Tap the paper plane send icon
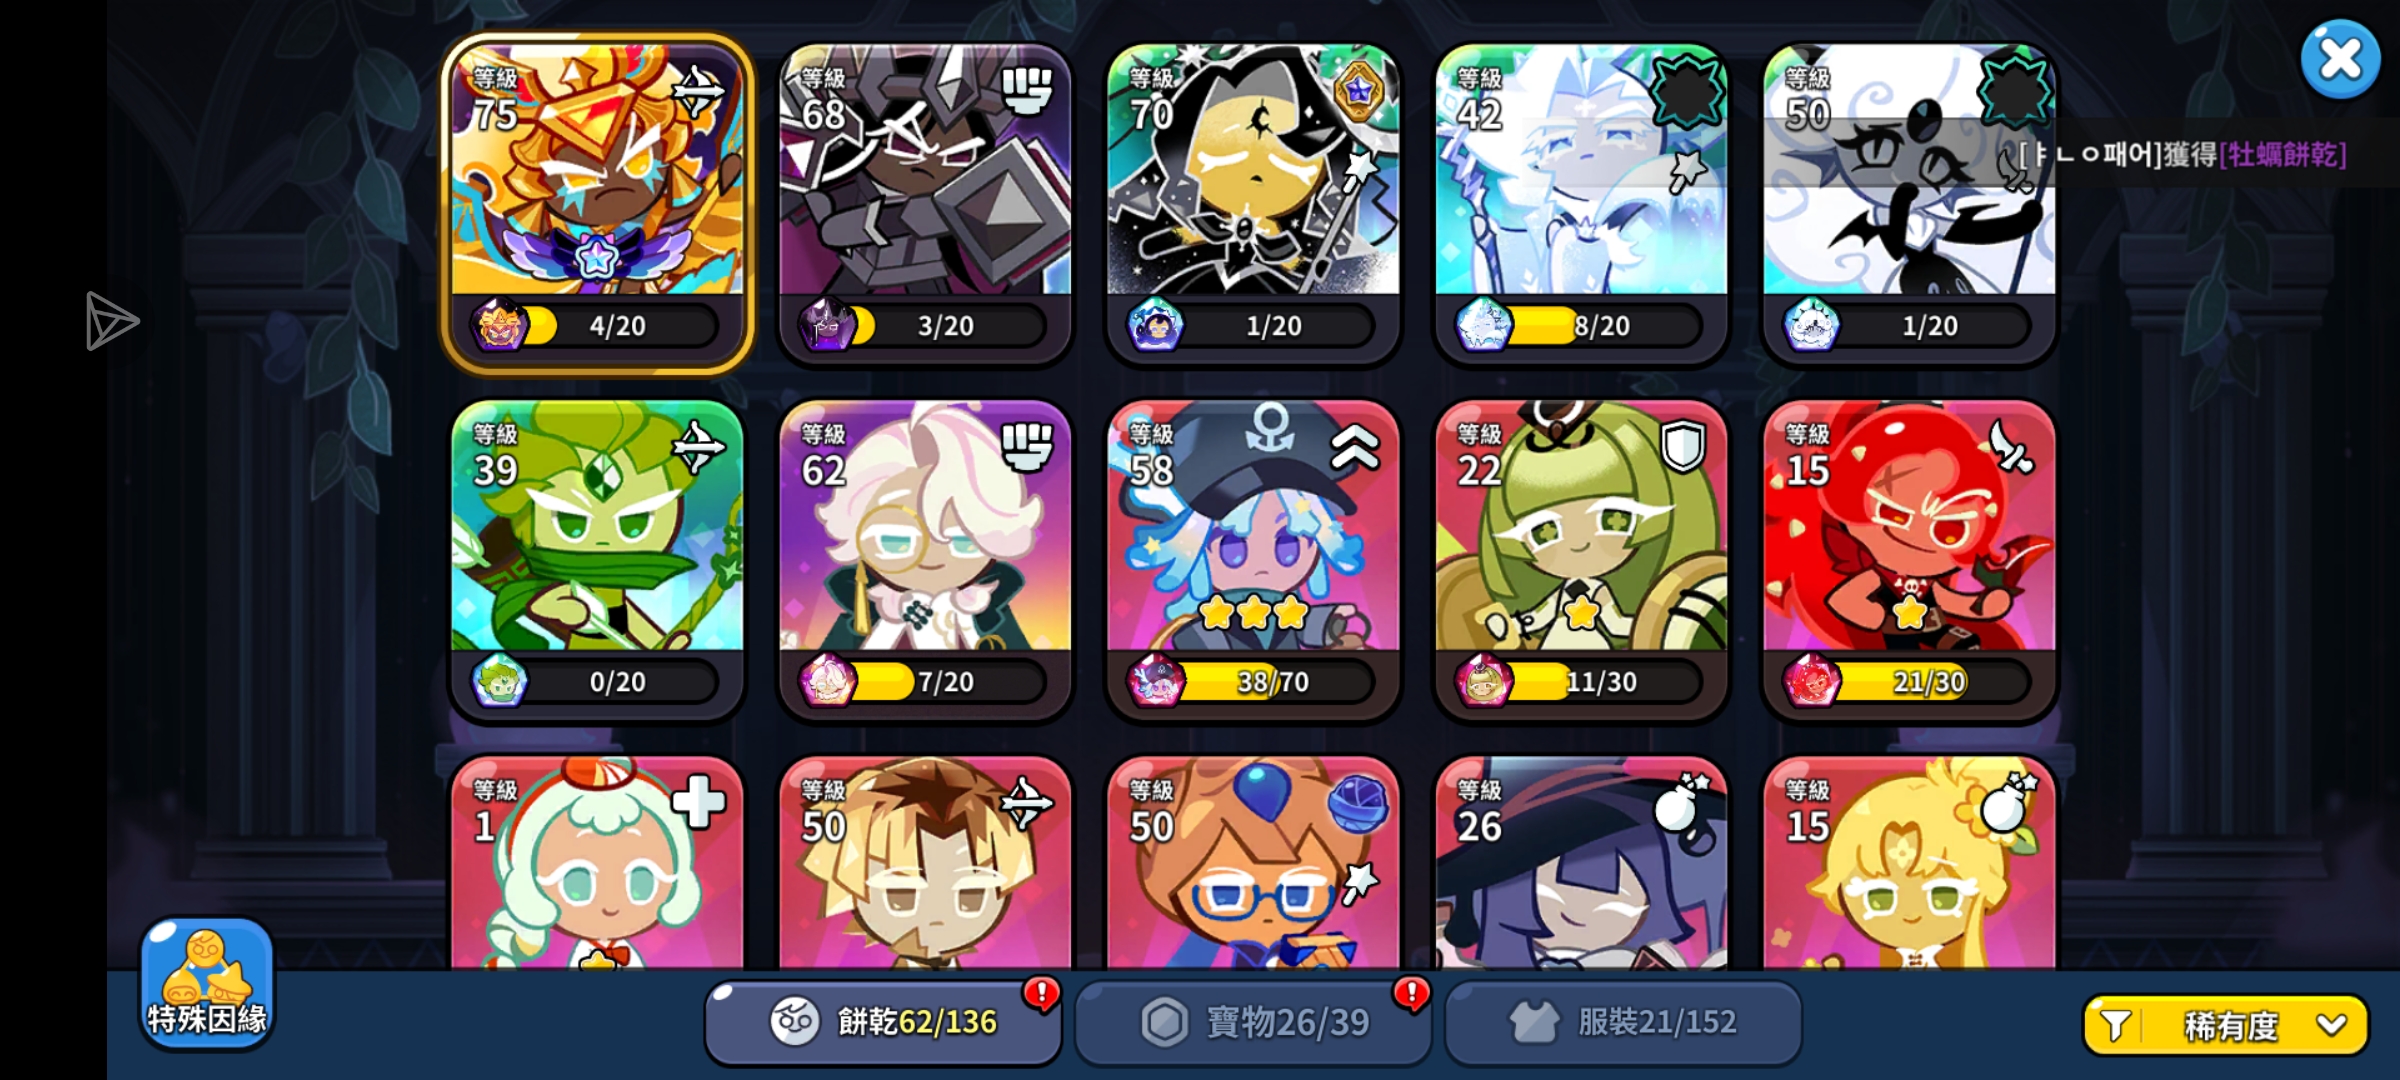Screen dimensions: 2400x1080 click(111, 321)
